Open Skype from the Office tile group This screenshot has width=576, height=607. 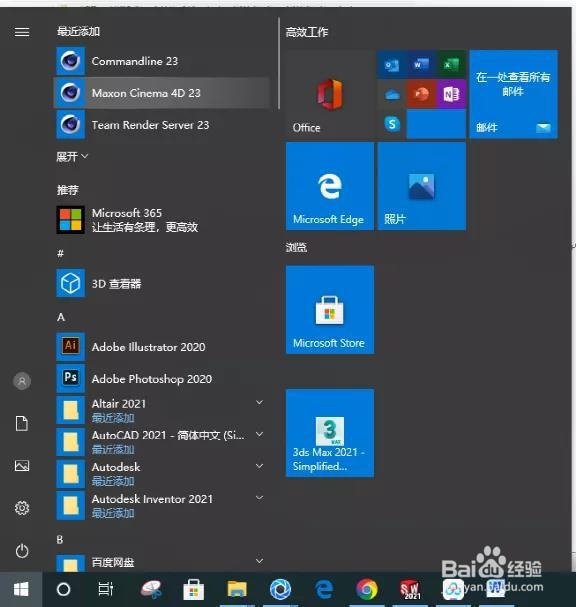tap(391, 124)
